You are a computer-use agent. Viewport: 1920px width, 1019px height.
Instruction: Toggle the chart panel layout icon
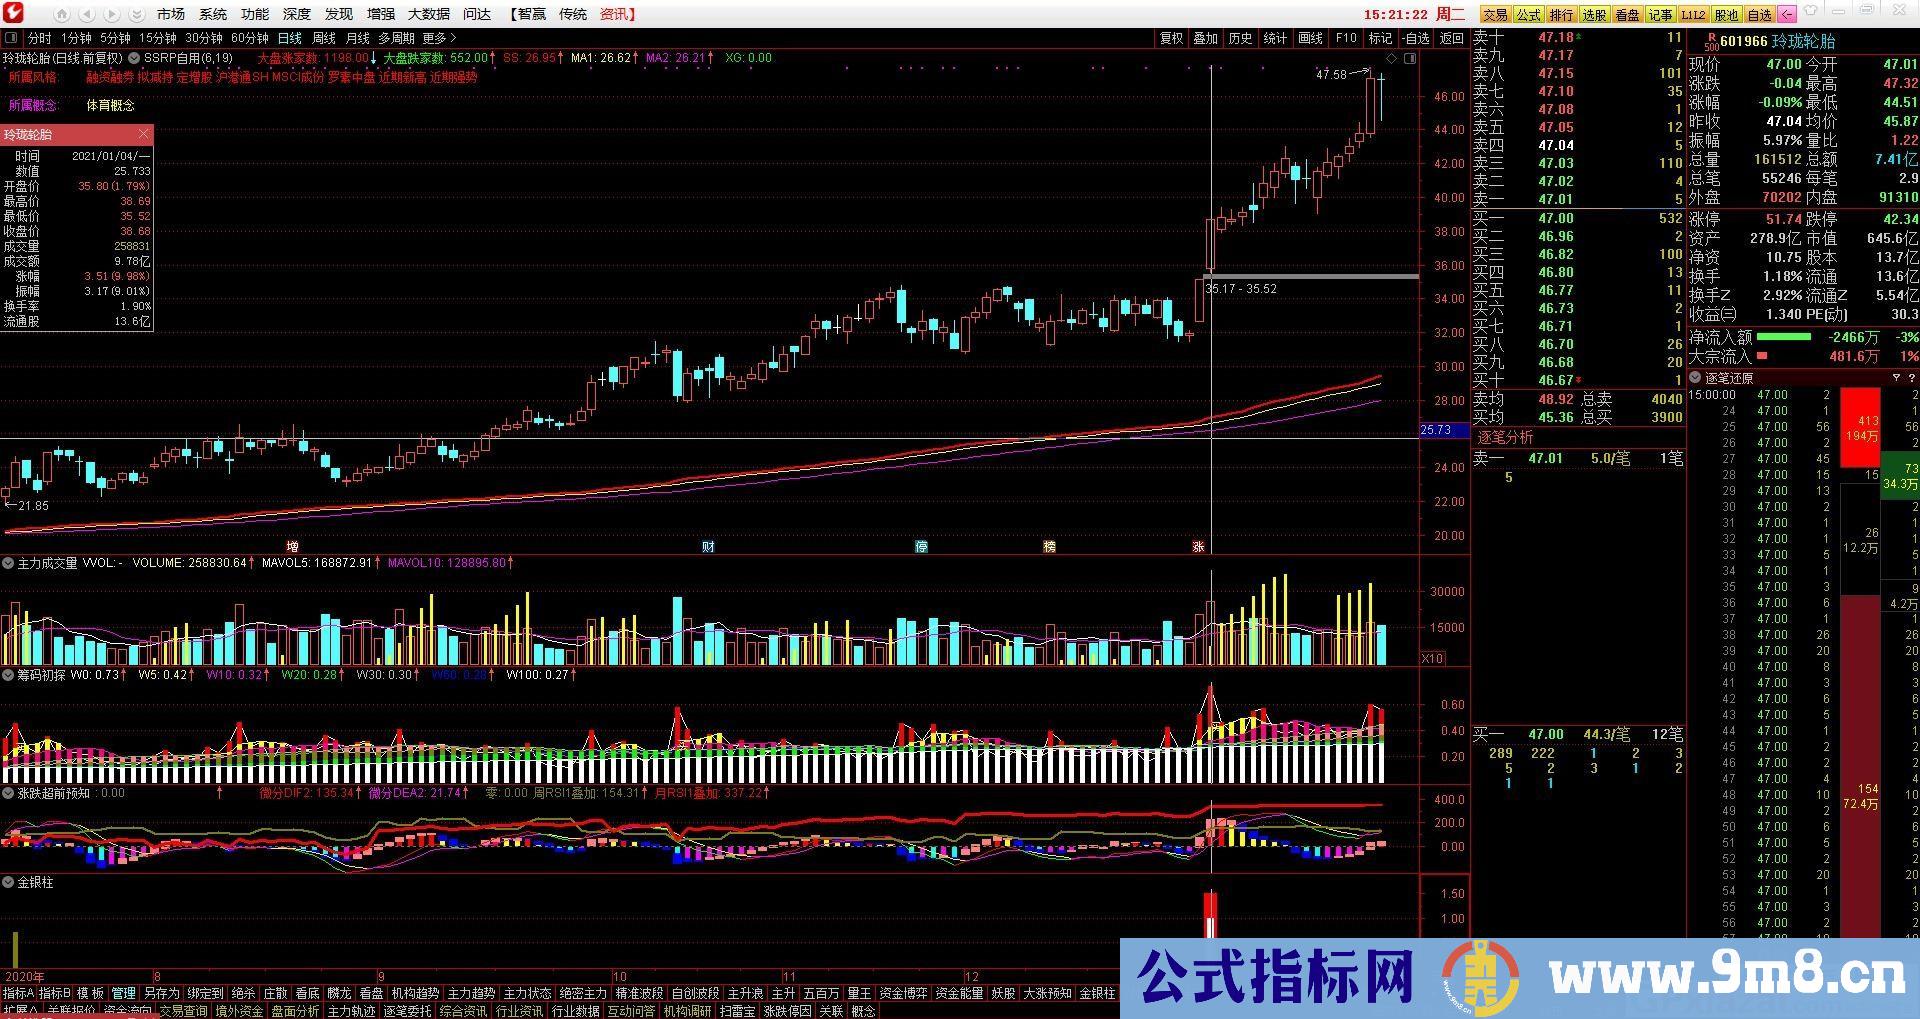coord(1410,58)
